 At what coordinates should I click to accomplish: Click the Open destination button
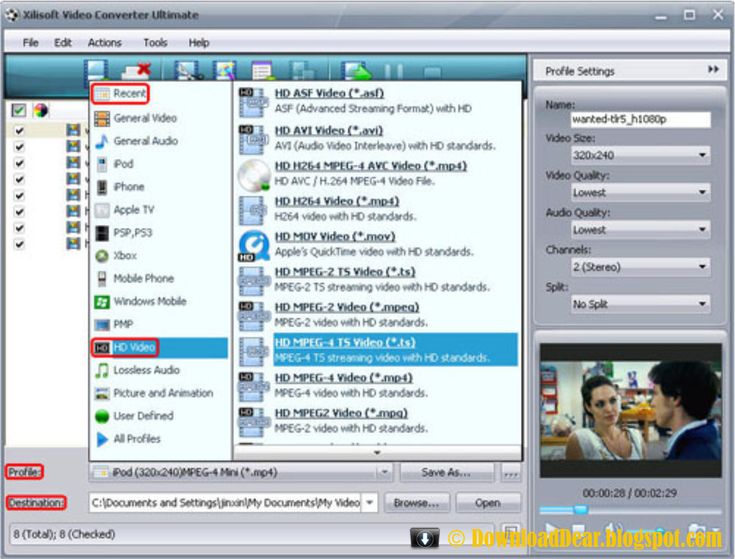(x=488, y=503)
